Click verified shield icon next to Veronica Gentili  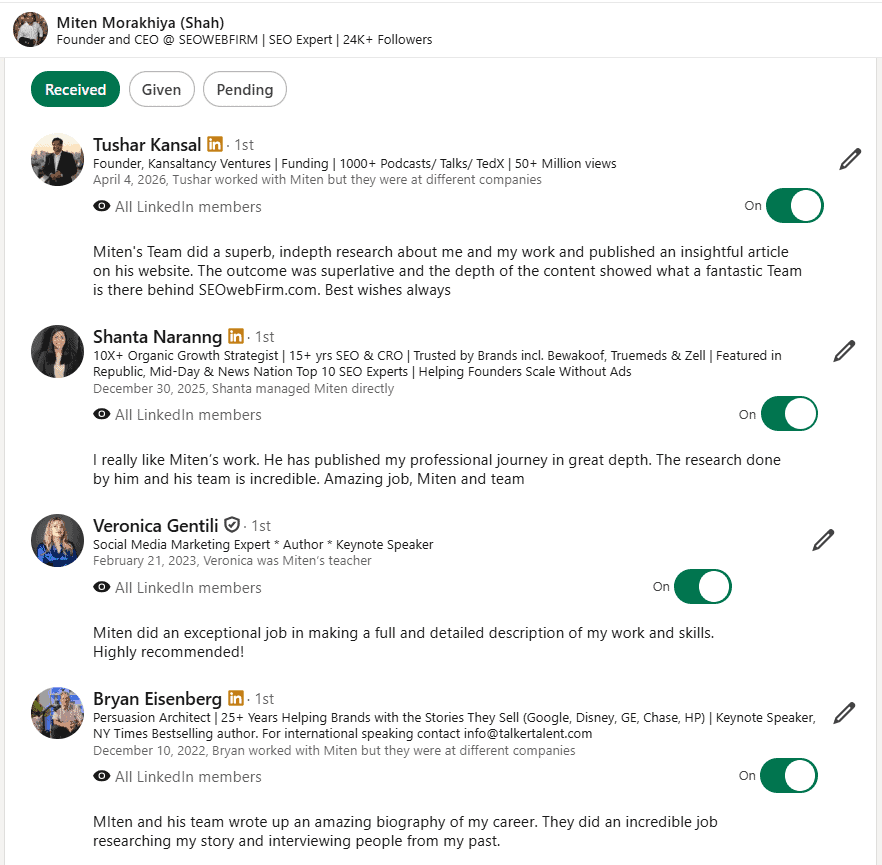pyautogui.click(x=232, y=525)
